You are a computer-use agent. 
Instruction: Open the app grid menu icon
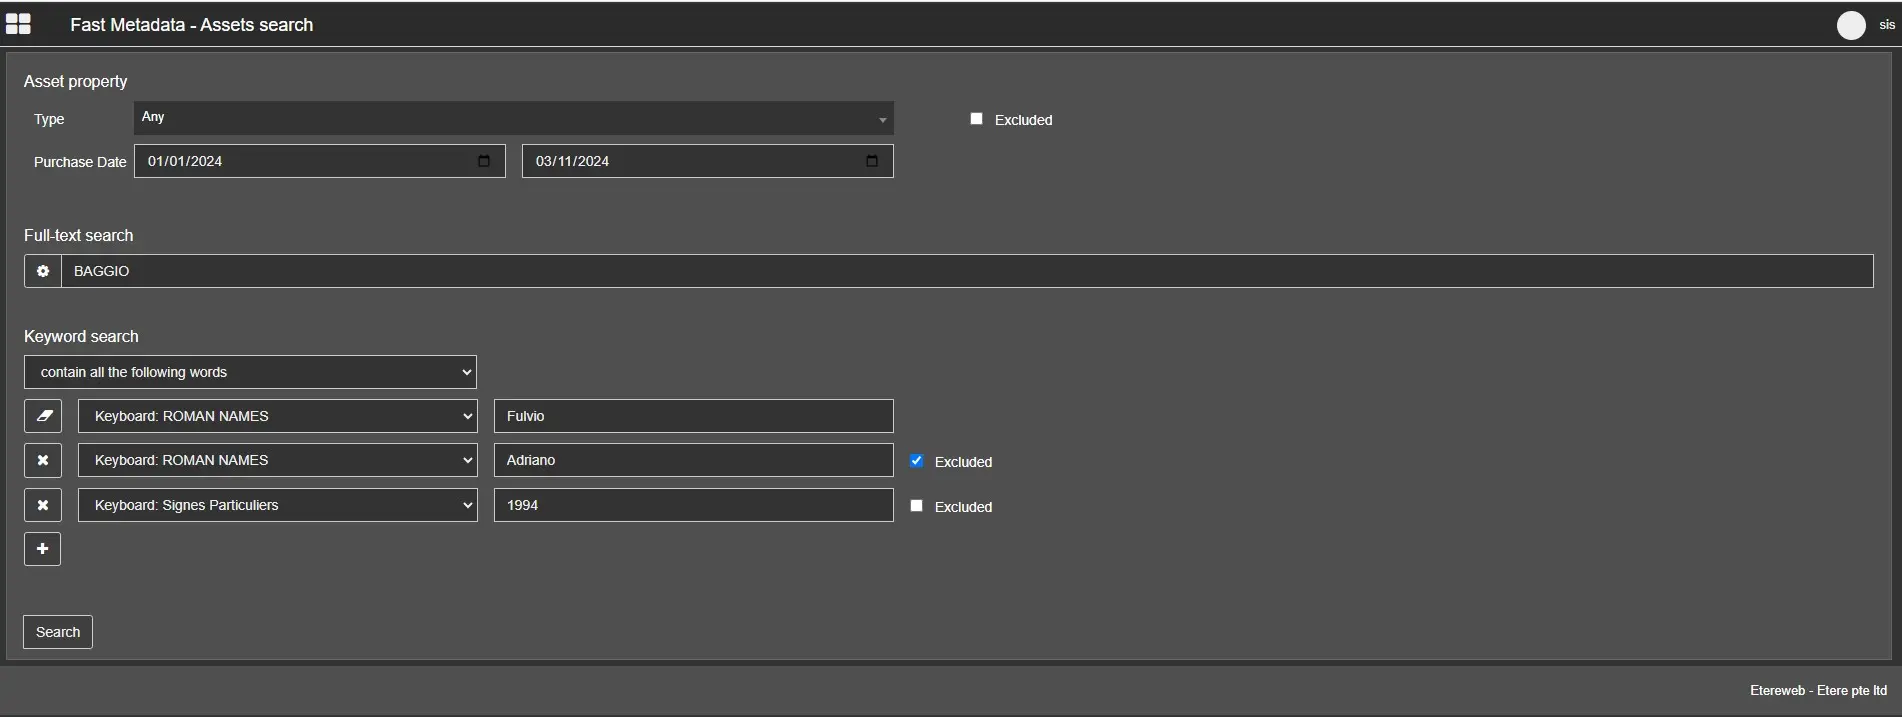(x=18, y=24)
